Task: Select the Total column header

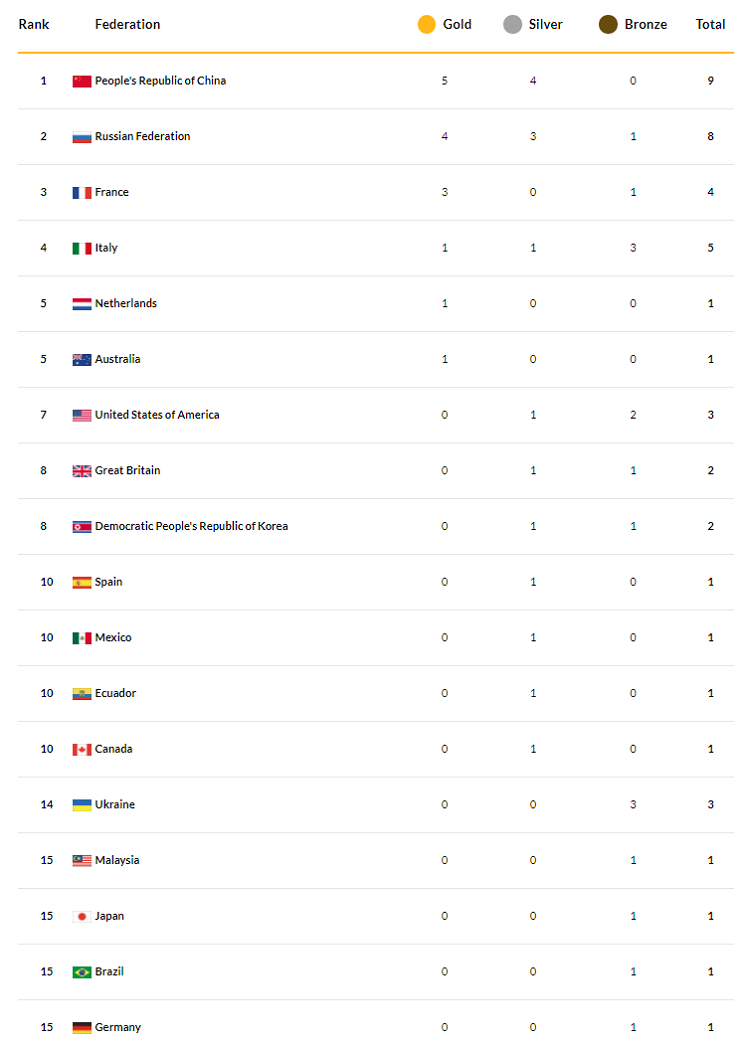Action: point(710,25)
